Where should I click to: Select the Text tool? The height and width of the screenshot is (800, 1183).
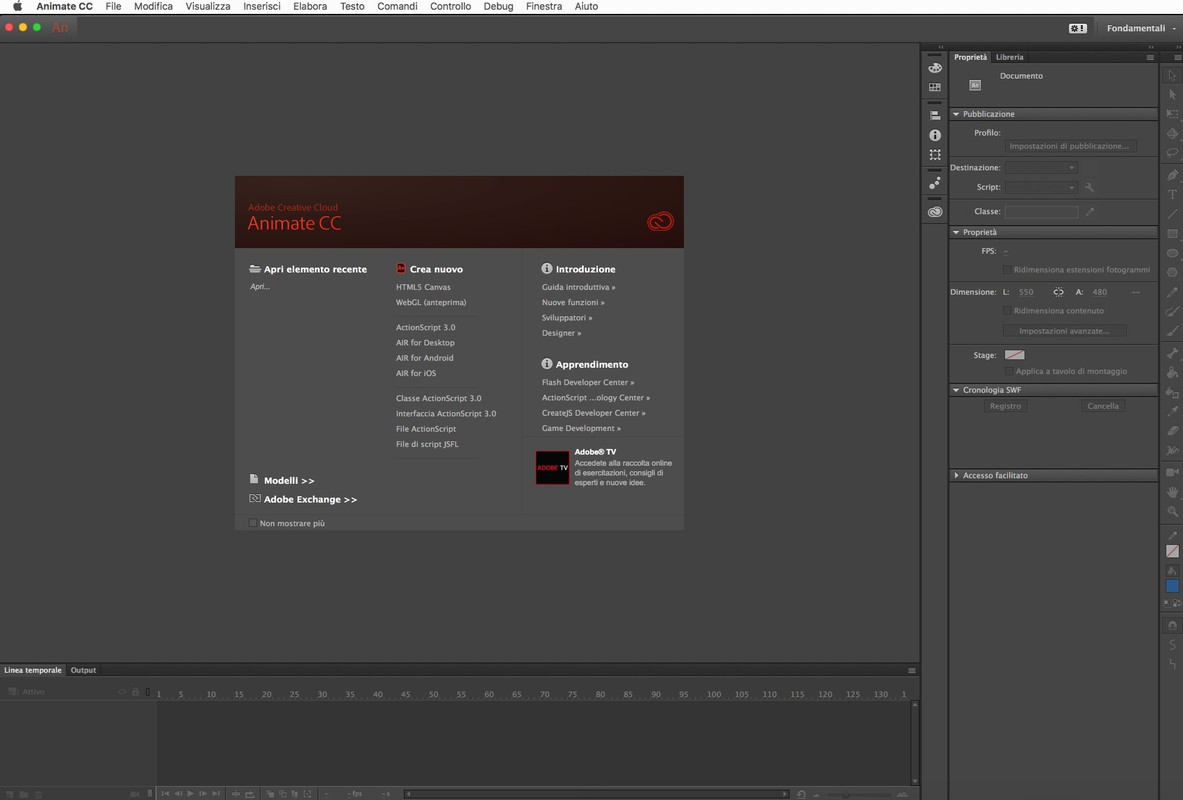click(1172, 195)
